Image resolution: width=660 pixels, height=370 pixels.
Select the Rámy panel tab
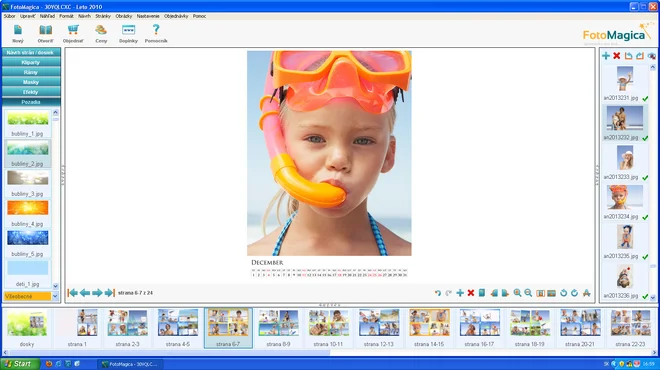[x=31, y=72]
